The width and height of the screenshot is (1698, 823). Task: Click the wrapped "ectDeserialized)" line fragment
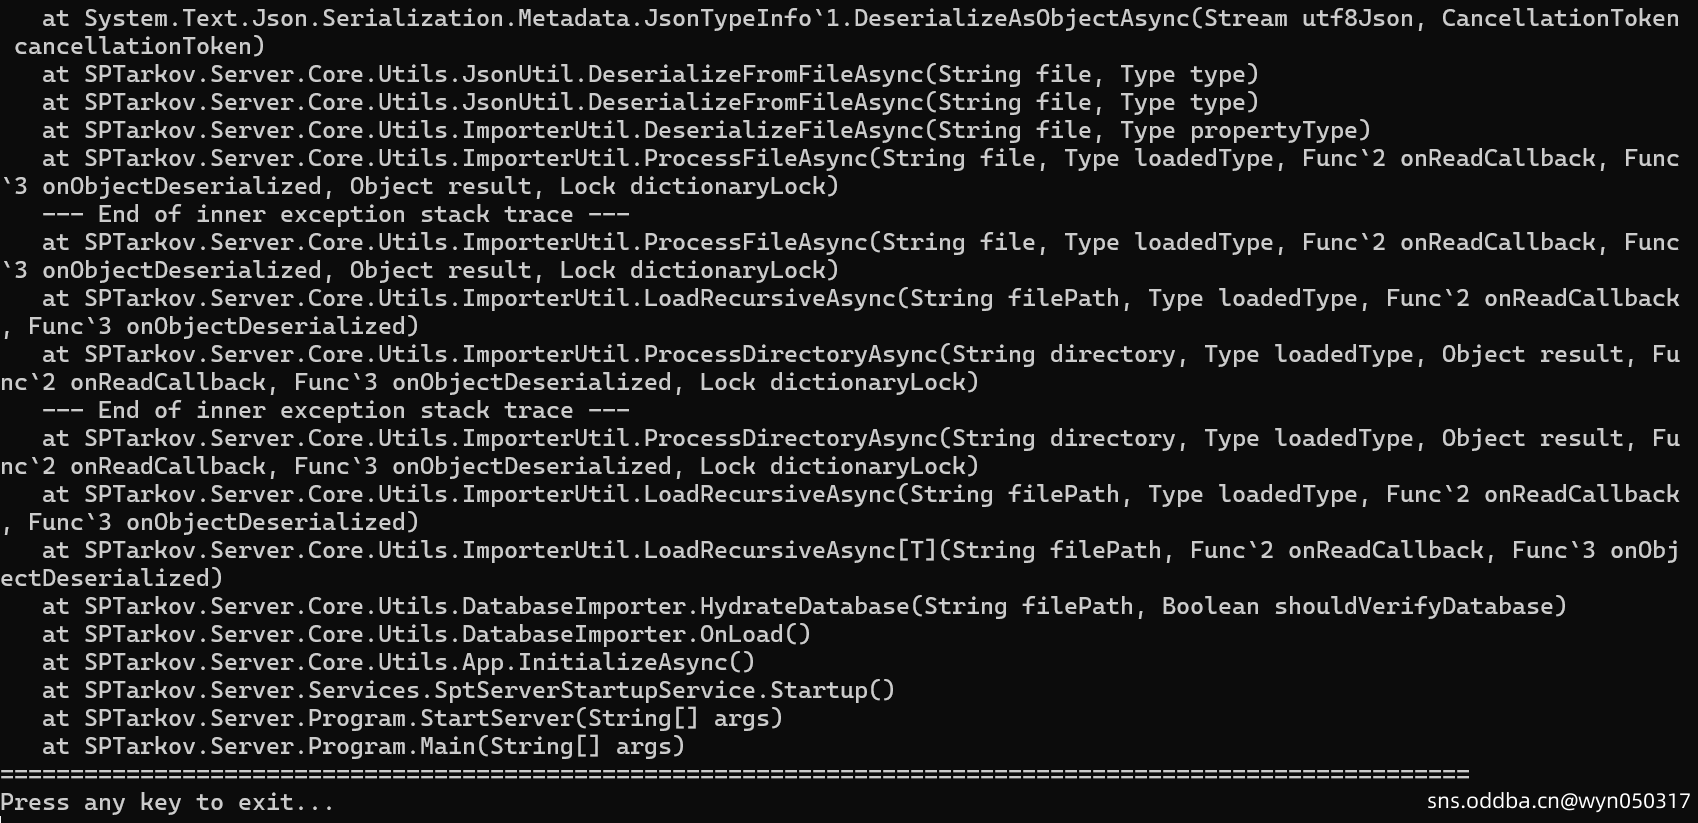click(112, 578)
